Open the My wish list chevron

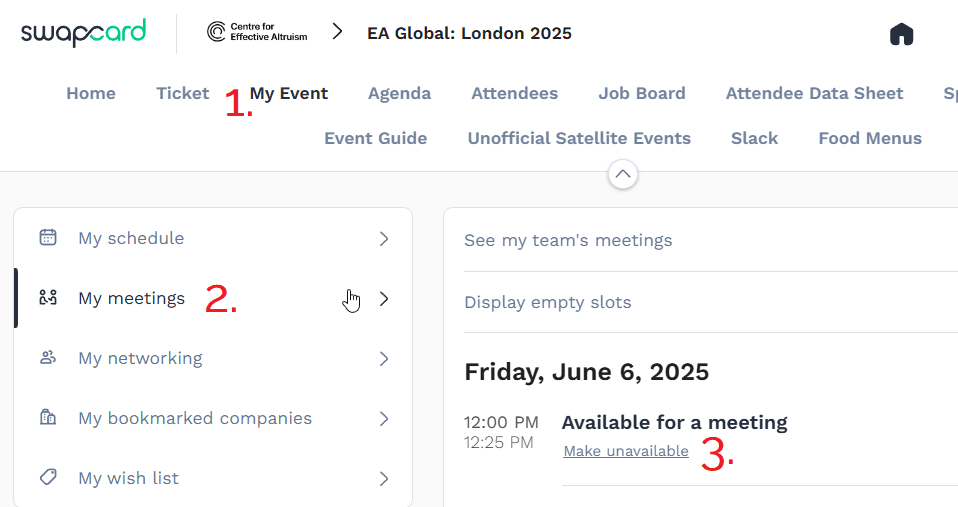click(x=384, y=479)
